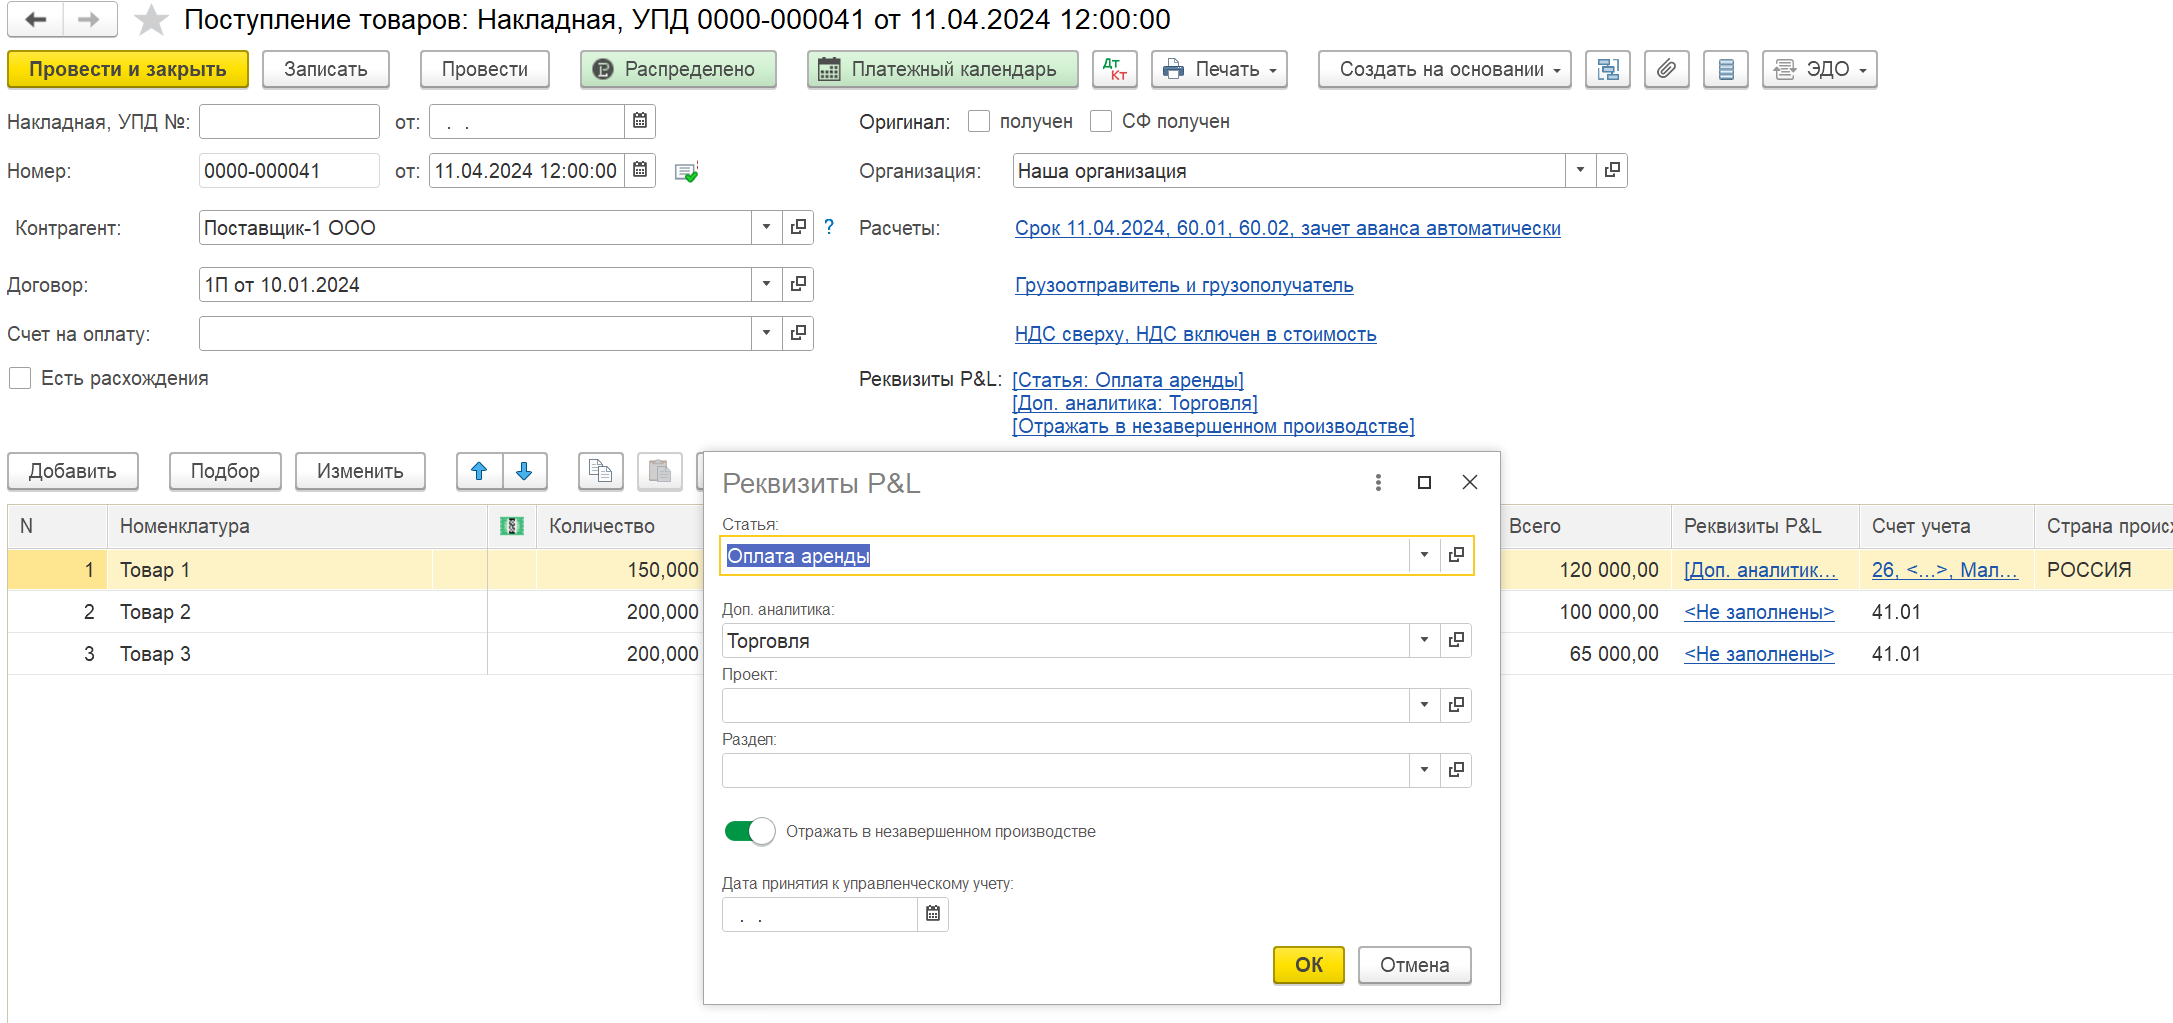The height and width of the screenshot is (1023, 2173).
Task: Open <Не заполнены> link for Товар 2
Action: click(1759, 612)
